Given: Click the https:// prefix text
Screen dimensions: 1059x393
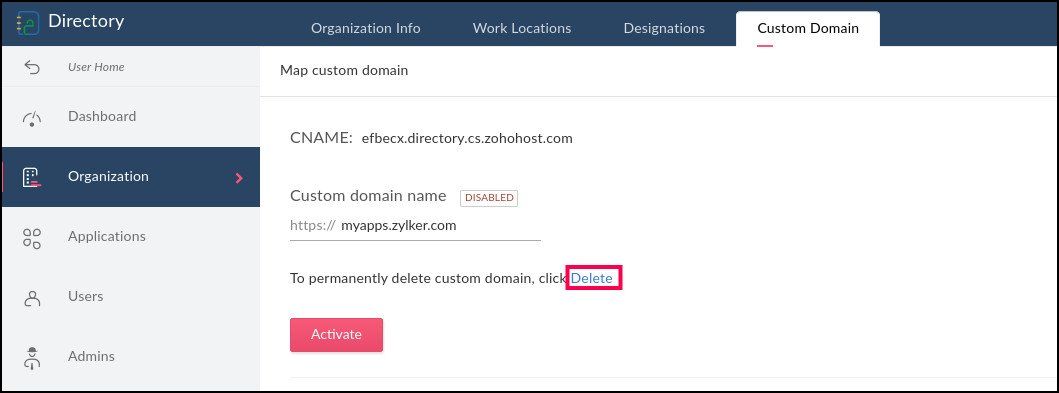Looking at the screenshot, I should pyautogui.click(x=312, y=226).
